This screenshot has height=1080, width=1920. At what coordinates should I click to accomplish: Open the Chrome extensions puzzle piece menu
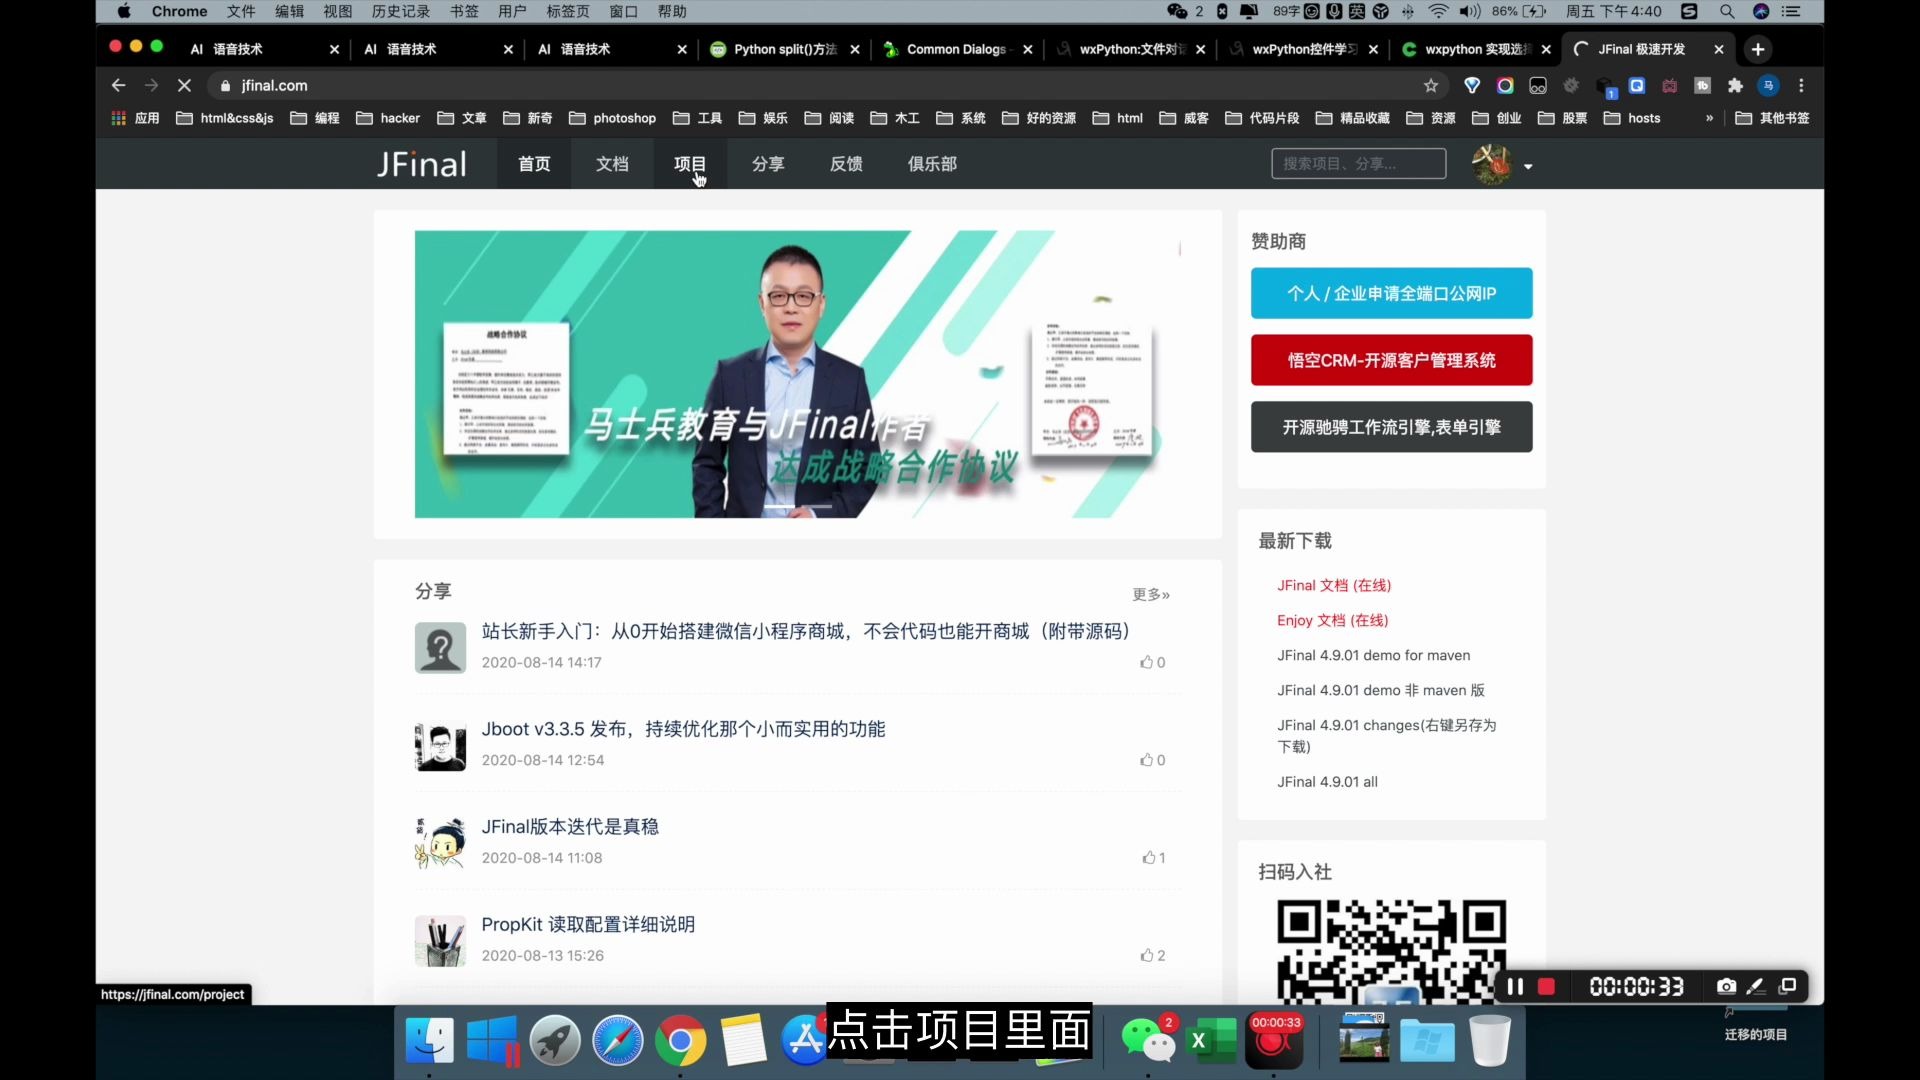pyautogui.click(x=1735, y=86)
